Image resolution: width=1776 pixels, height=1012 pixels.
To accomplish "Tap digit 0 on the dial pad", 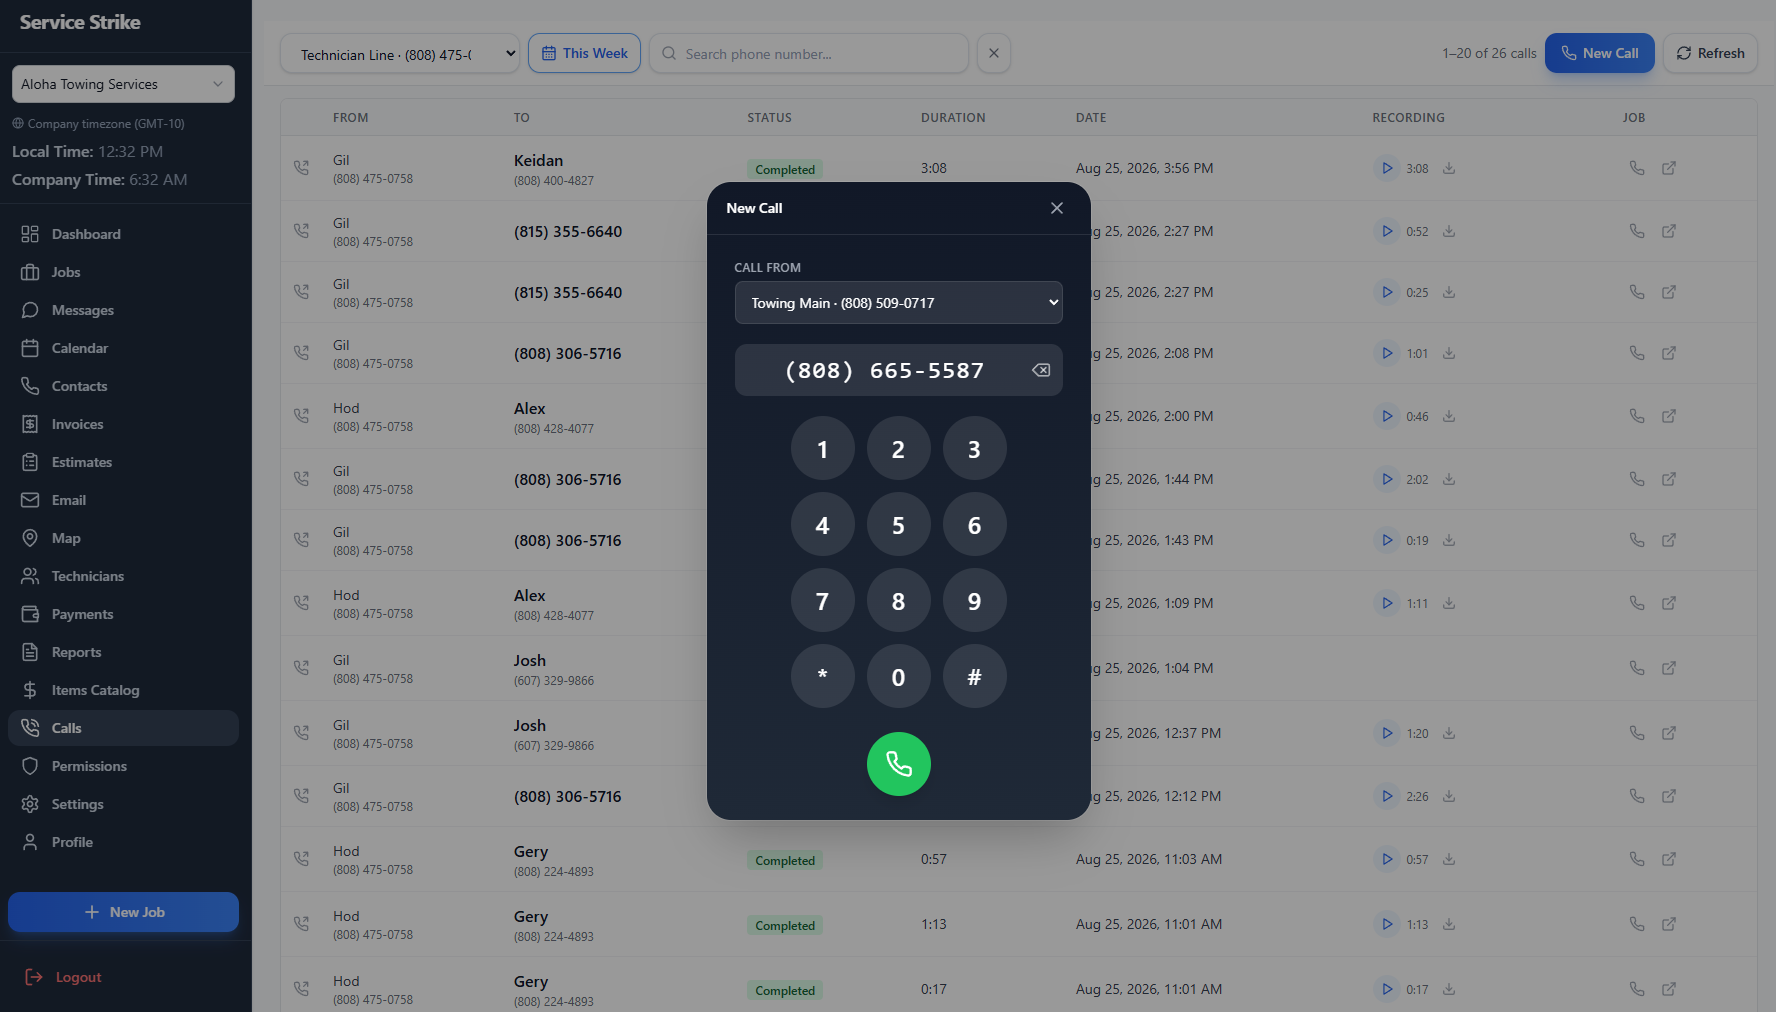I will tap(898, 677).
